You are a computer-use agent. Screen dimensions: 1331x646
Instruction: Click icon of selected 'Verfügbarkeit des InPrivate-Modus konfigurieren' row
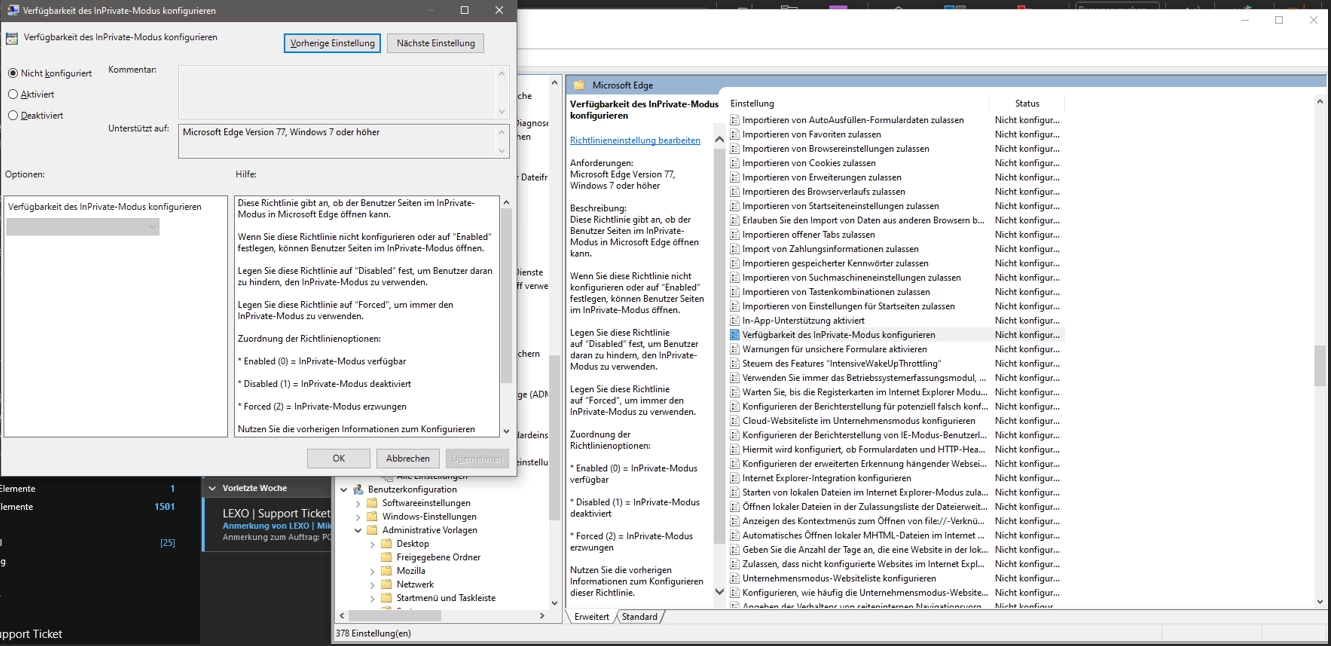[x=735, y=335]
